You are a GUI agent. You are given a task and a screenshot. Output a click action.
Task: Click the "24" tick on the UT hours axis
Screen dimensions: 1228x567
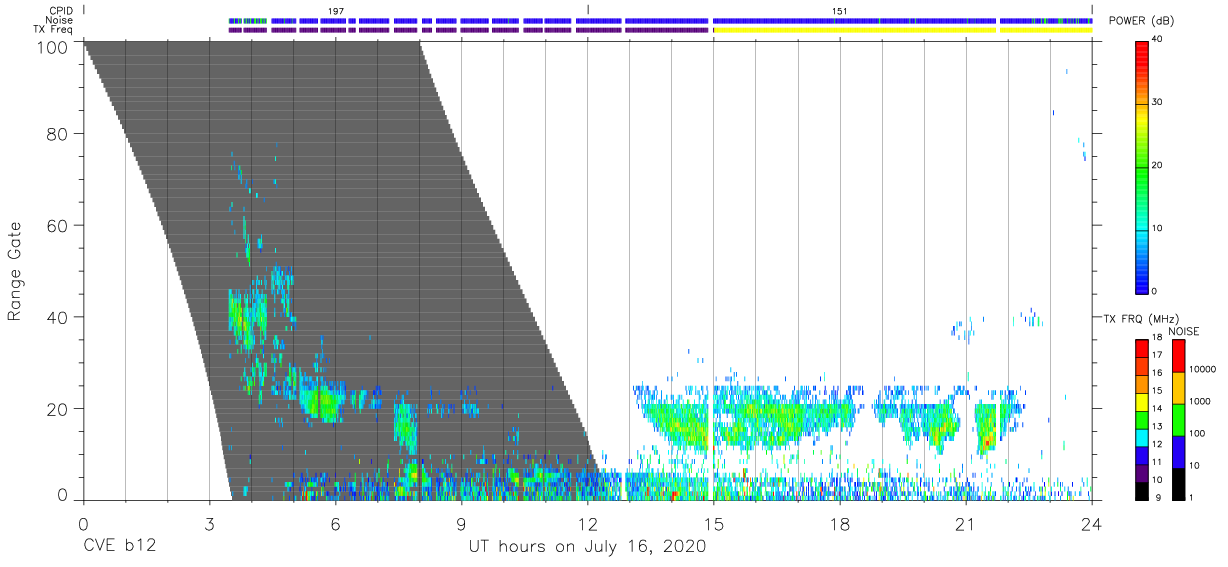1092,522
